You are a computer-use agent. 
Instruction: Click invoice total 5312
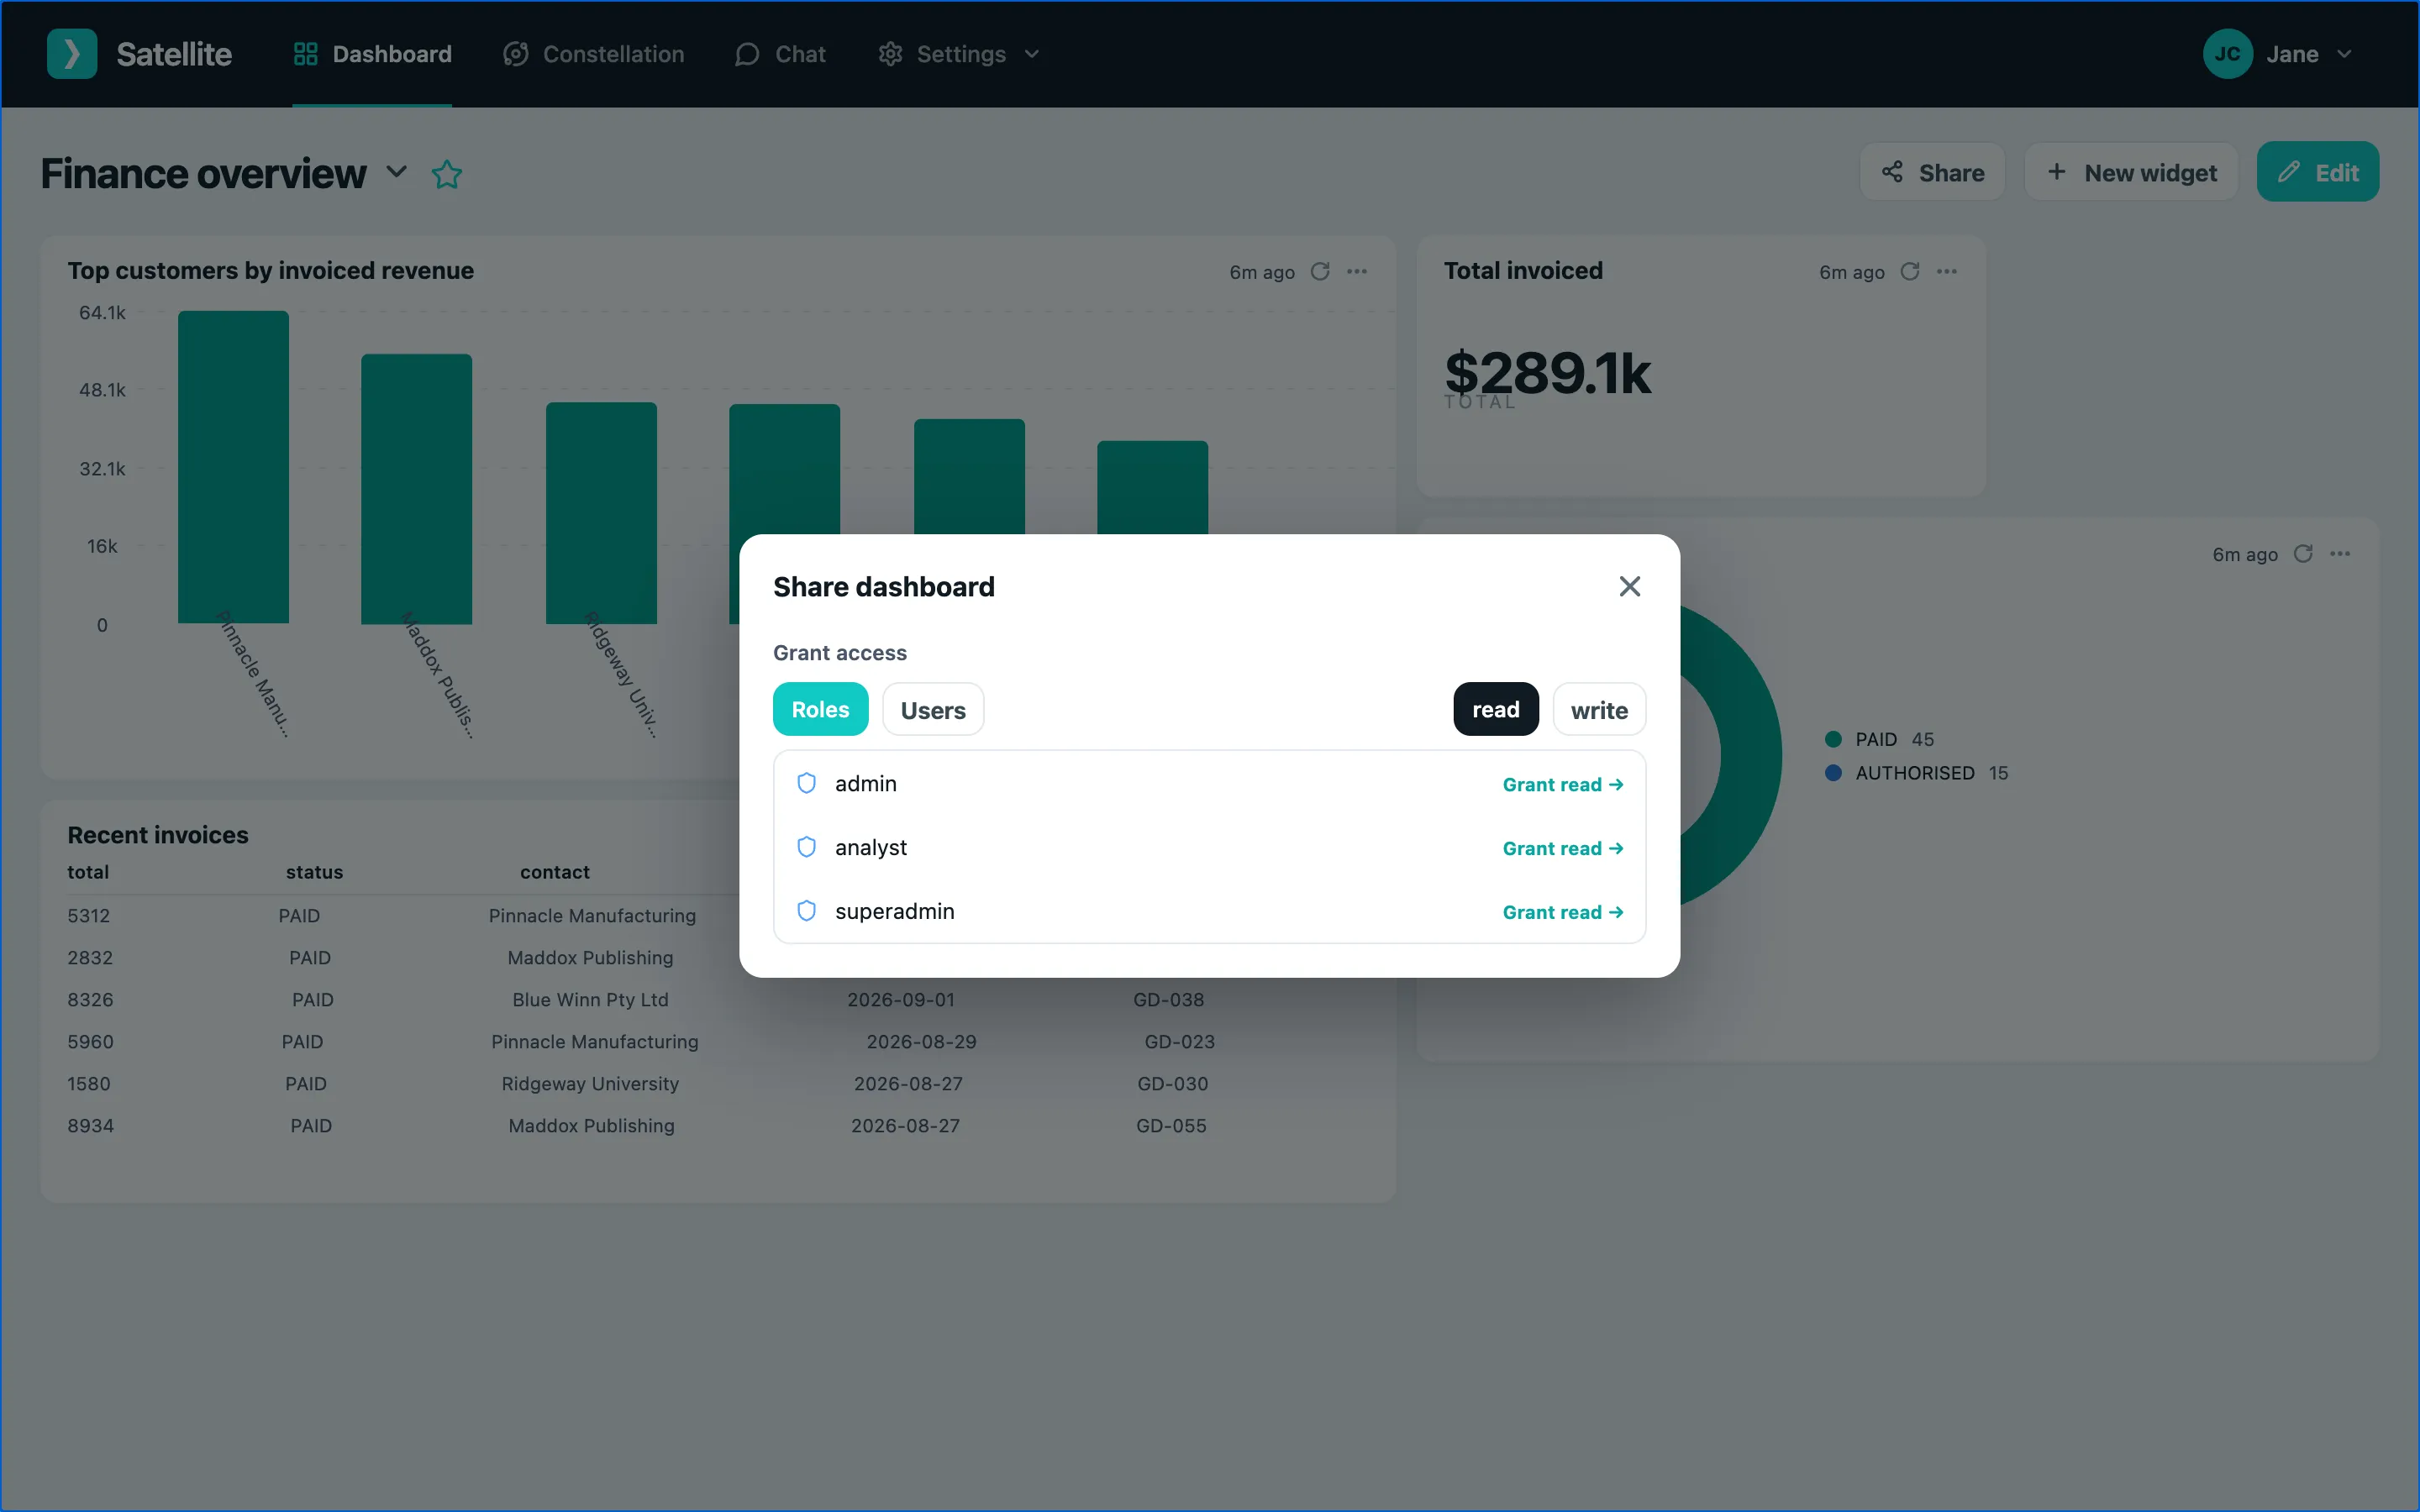(89, 916)
